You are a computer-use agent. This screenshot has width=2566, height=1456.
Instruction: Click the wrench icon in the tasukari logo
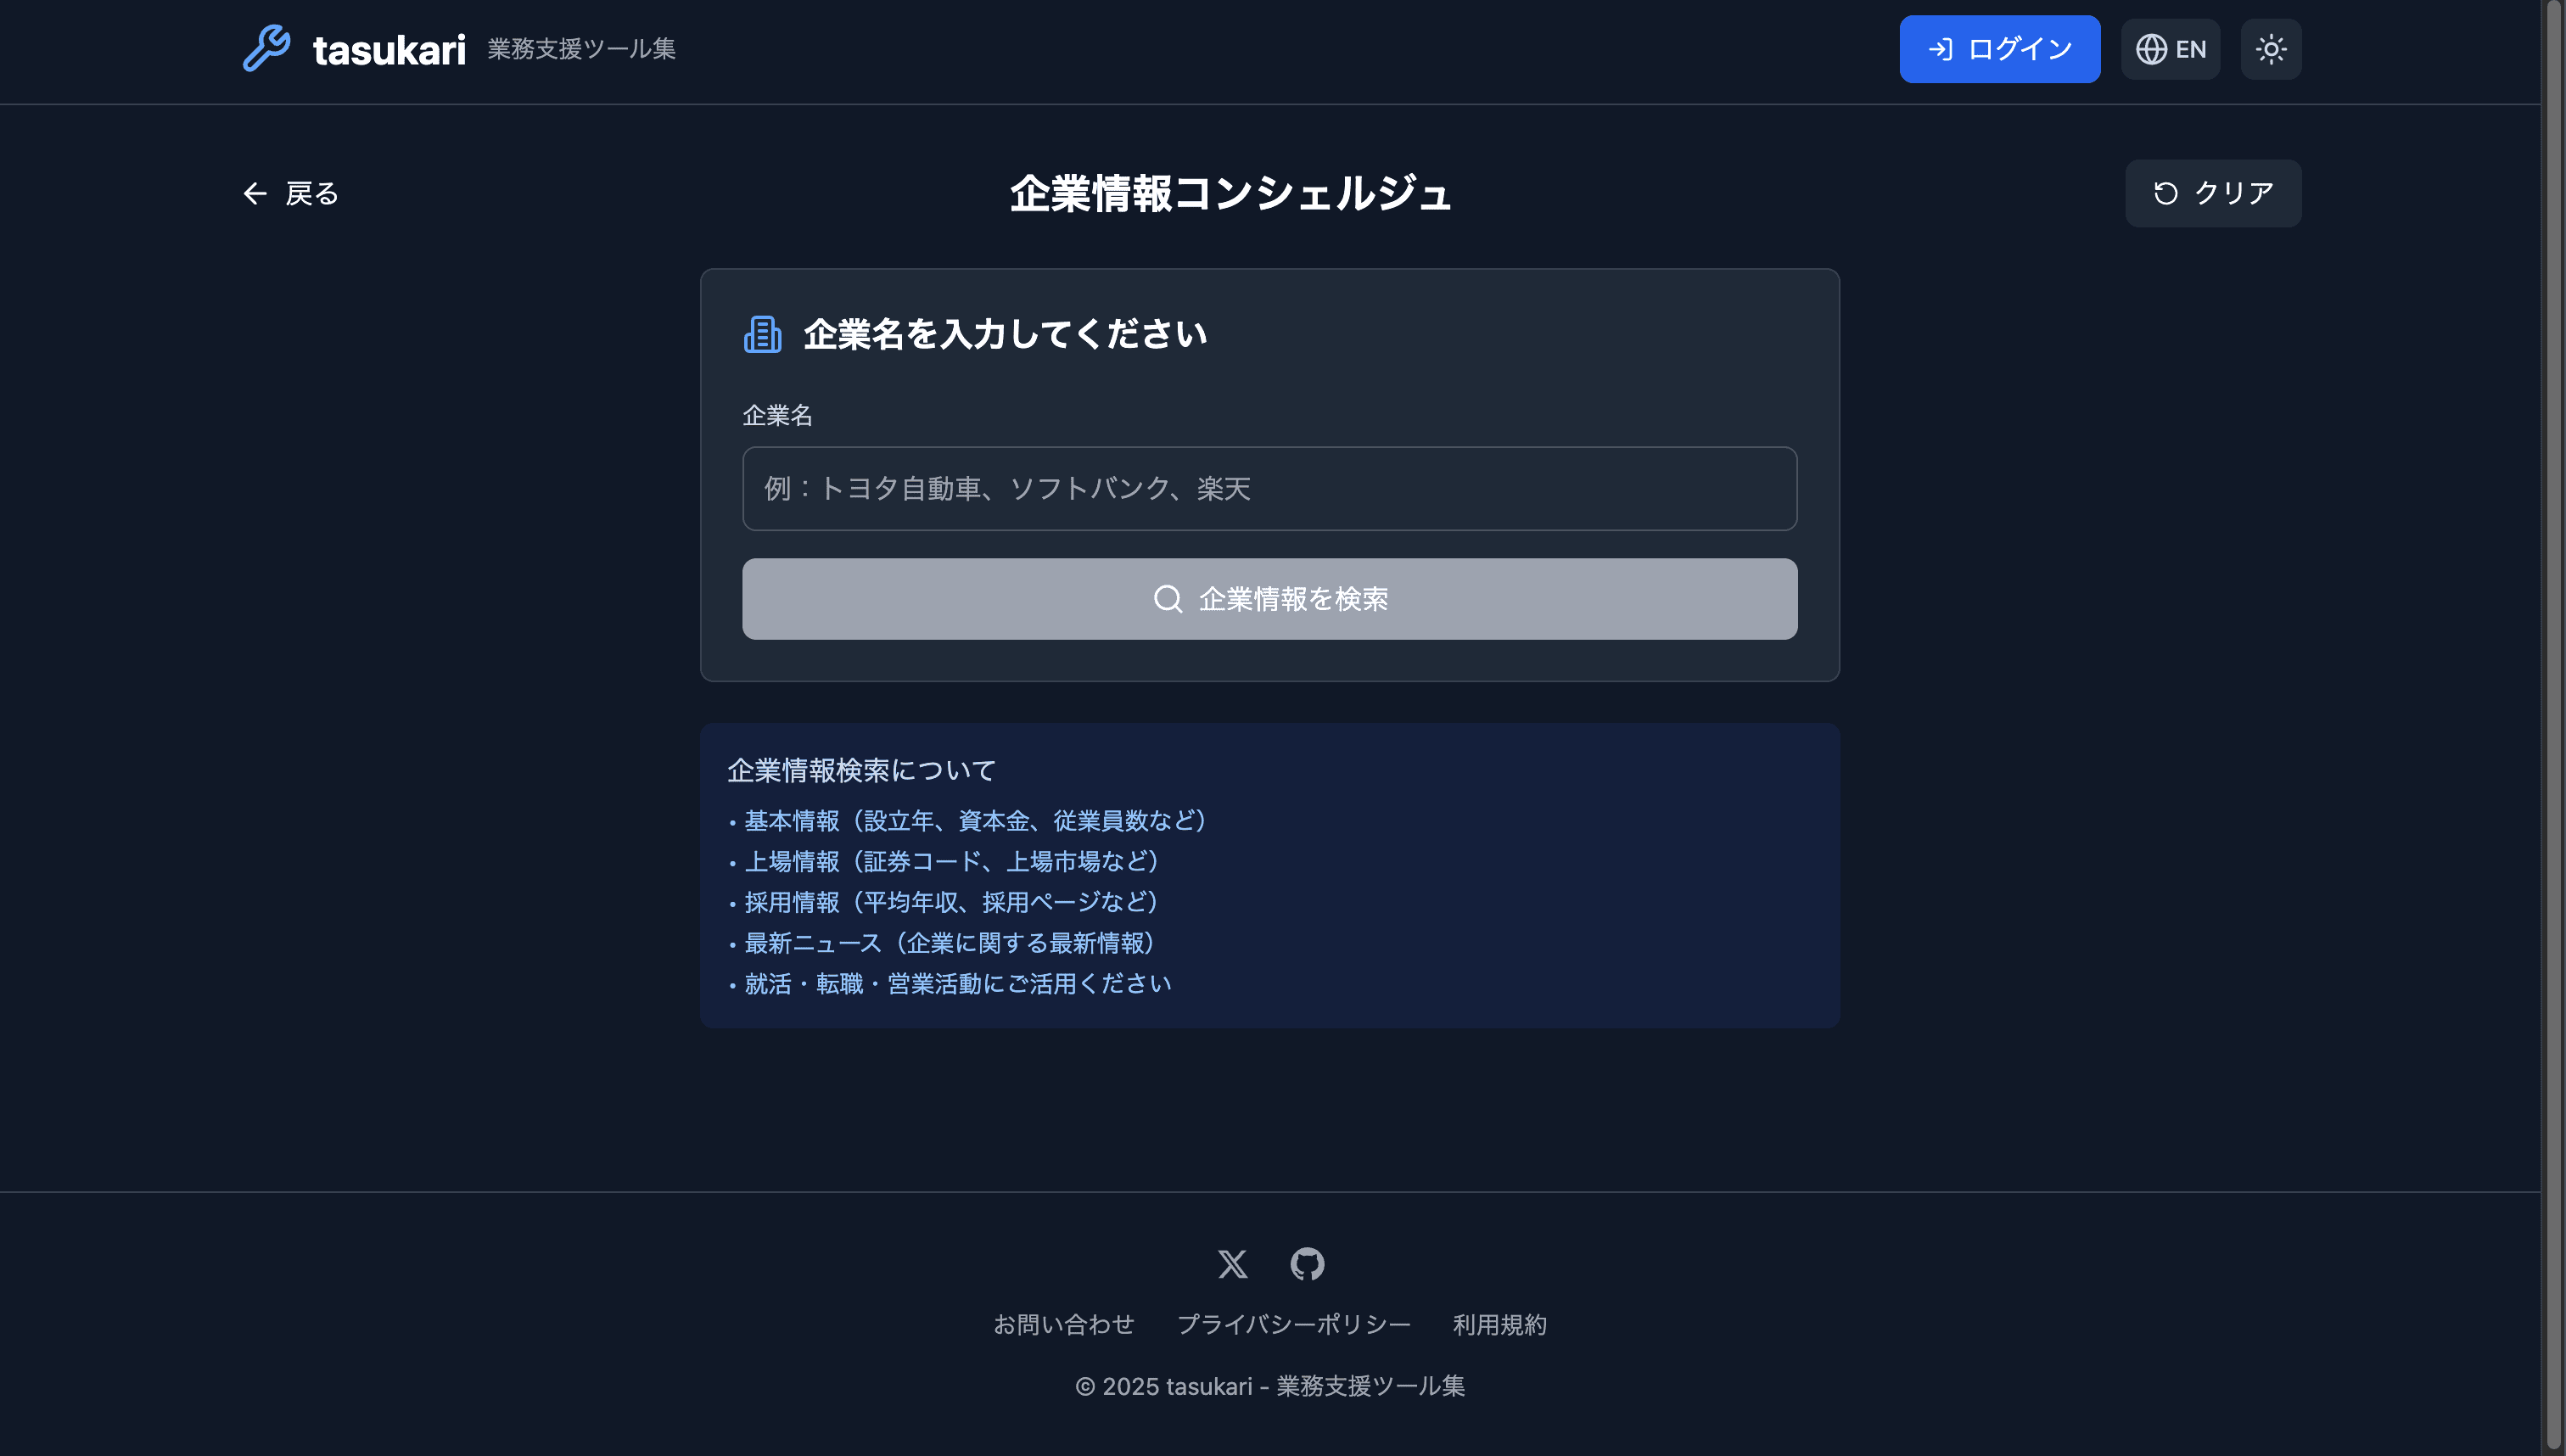(266, 48)
